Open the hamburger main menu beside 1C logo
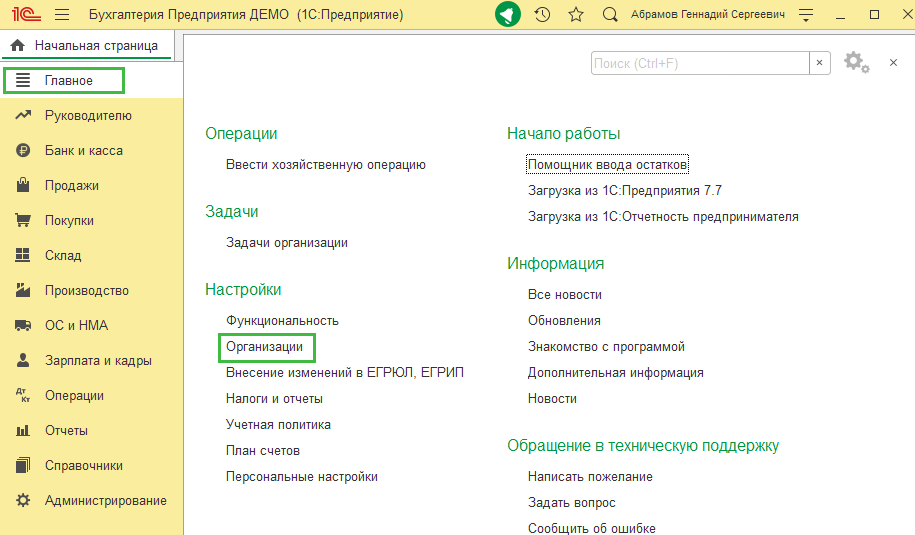The width and height of the screenshot is (915, 535). coord(62,15)
